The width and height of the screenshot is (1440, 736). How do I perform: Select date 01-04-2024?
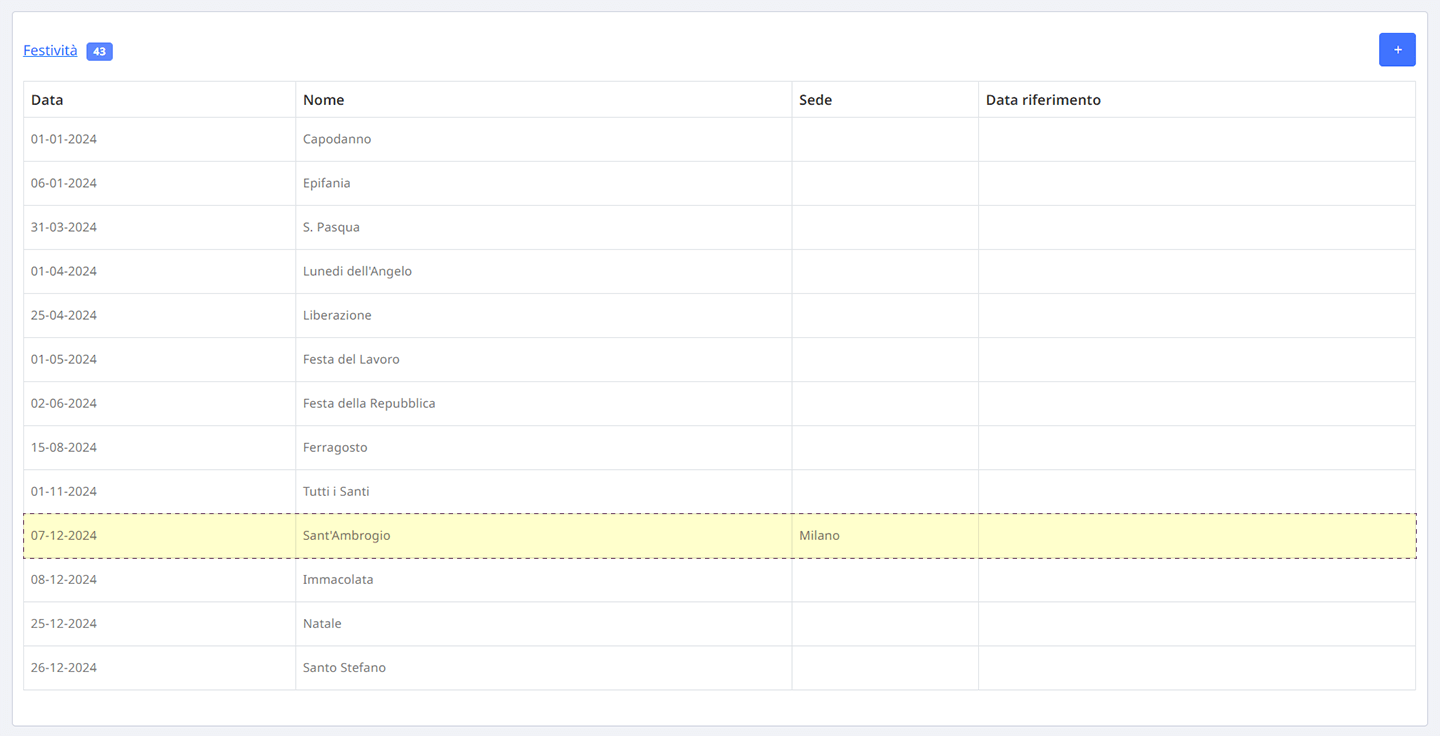(64, 271)
